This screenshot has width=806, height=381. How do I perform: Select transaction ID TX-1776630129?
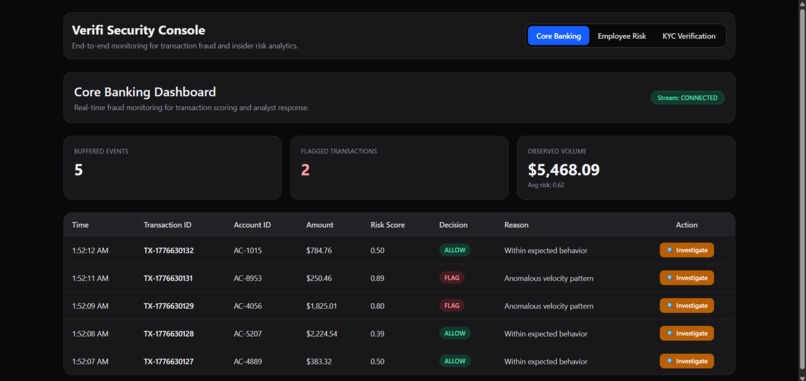click(169, 306)
